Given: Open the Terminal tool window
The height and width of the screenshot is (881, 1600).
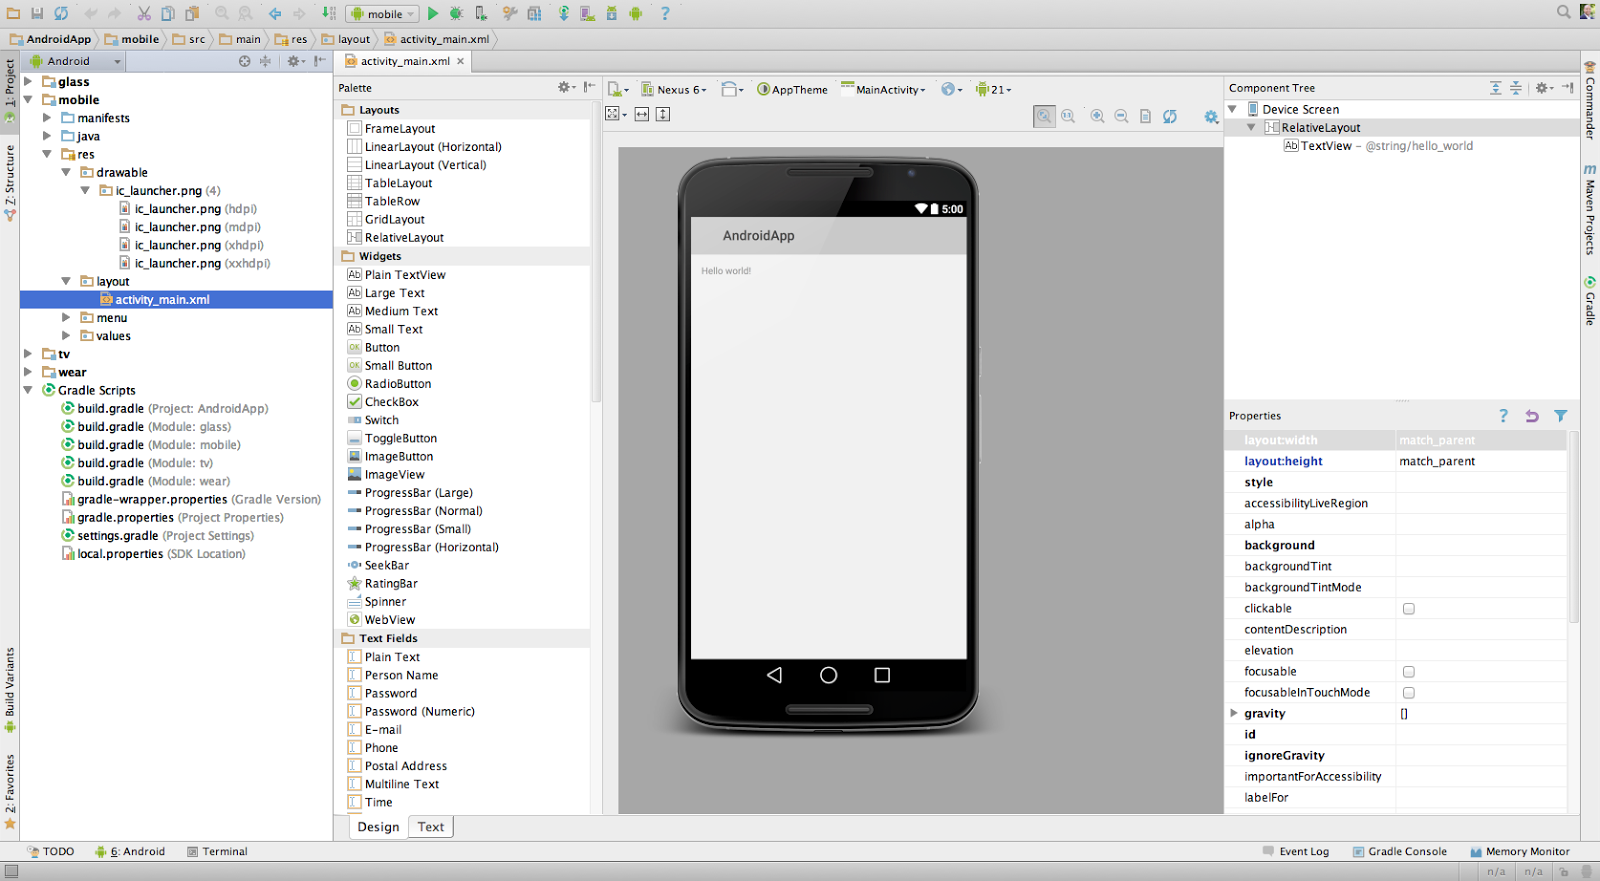Looking at the screenshot, I should coord(217,852).
